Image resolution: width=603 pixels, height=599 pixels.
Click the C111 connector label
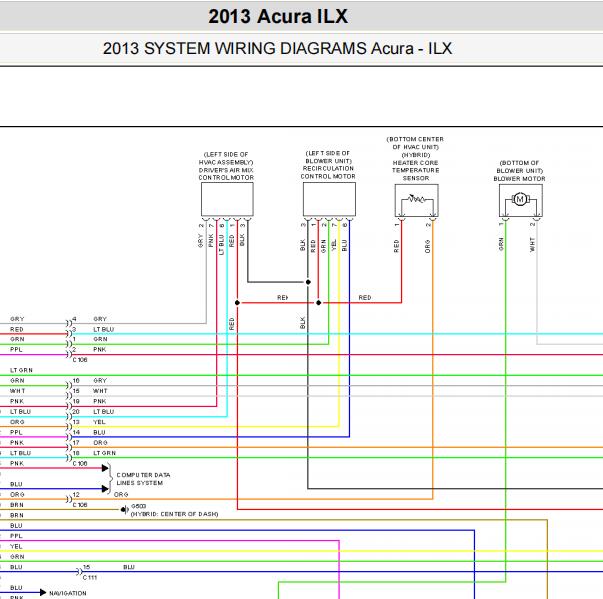pos(90,577)
